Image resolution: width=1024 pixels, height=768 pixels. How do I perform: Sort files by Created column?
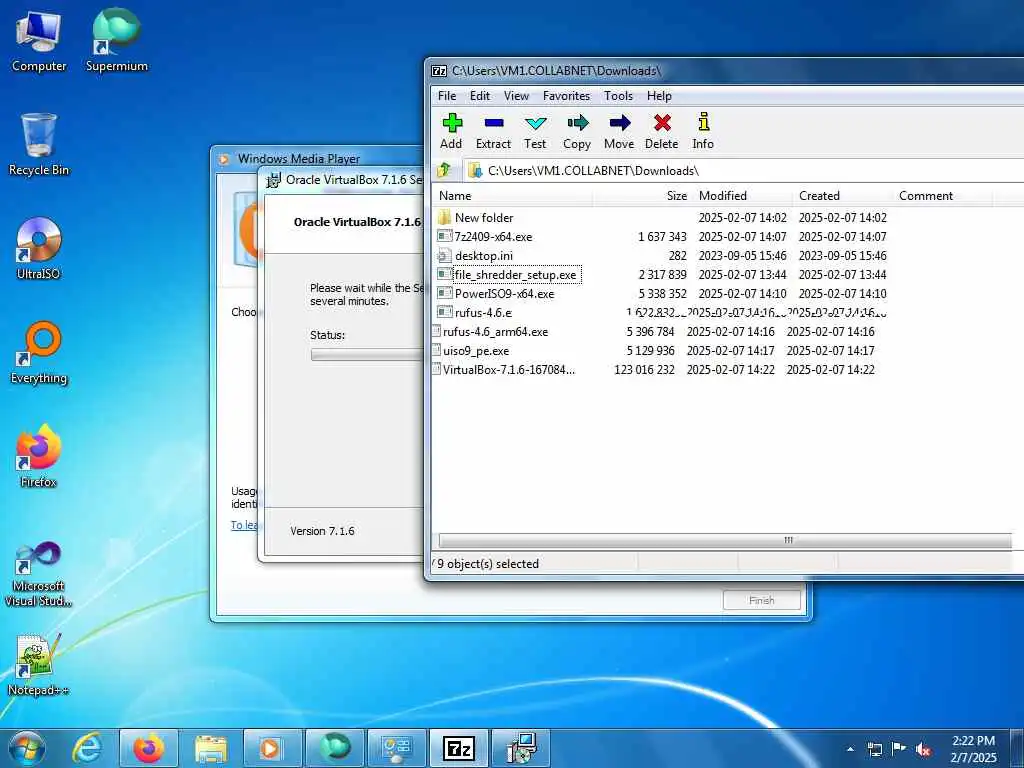843,196
